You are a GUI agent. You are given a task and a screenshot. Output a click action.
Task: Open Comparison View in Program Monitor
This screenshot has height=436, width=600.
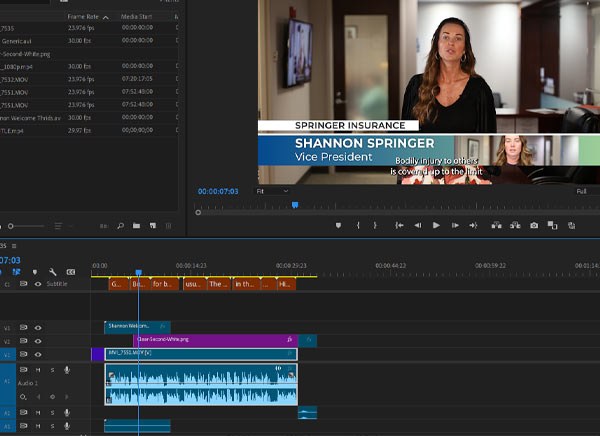(x=552, y=225)
